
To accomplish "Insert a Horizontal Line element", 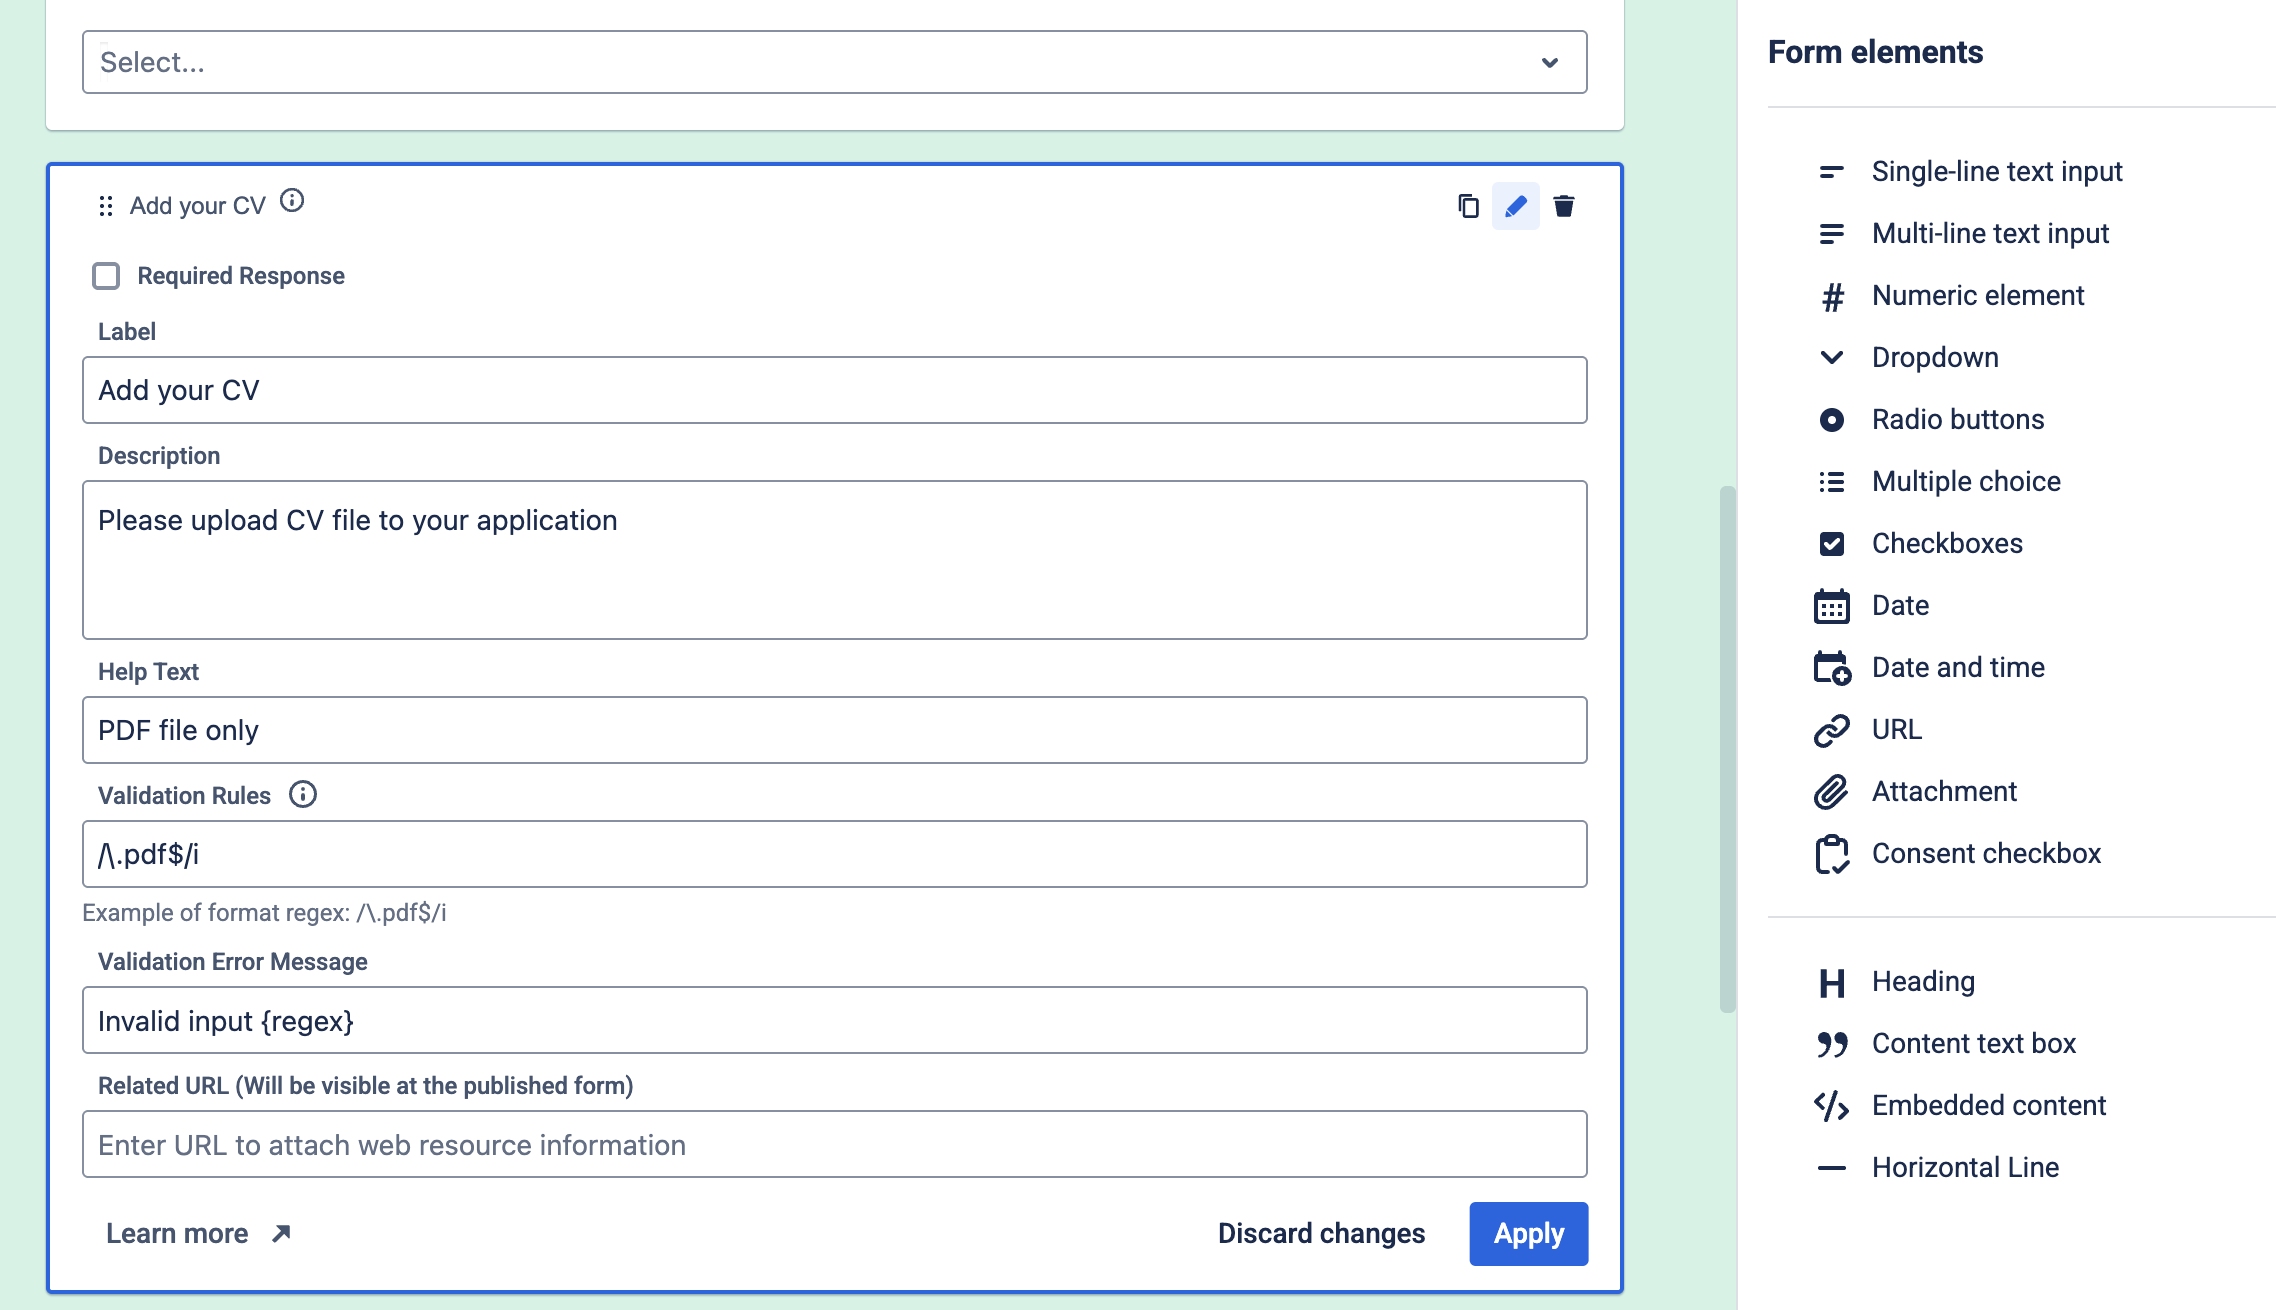I will tap(1964, 1167).
